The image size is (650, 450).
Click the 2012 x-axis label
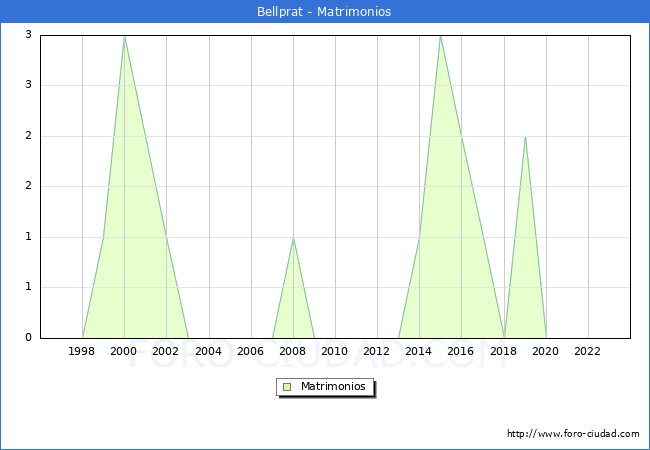[x=376, y=351]
